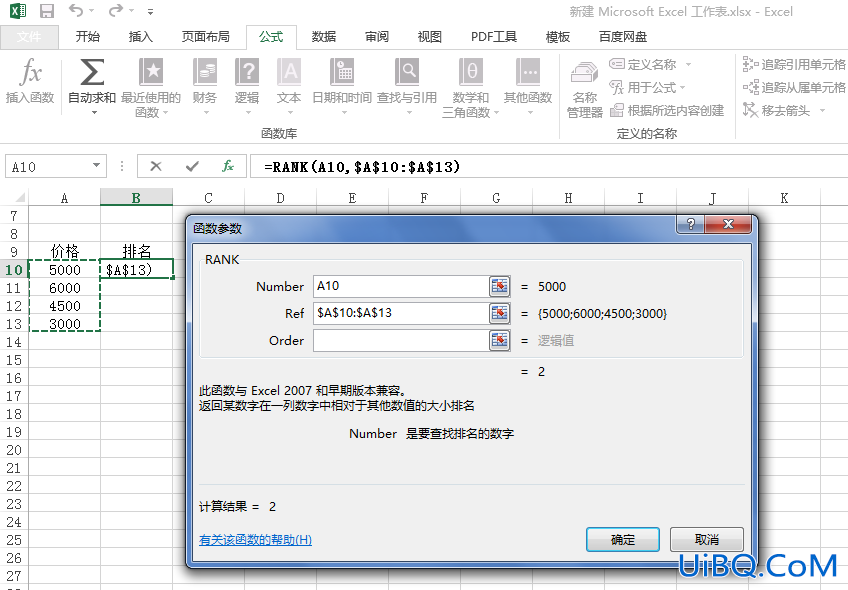Select row 14 header
Screen dimensions: 848x590
(14, 342)
